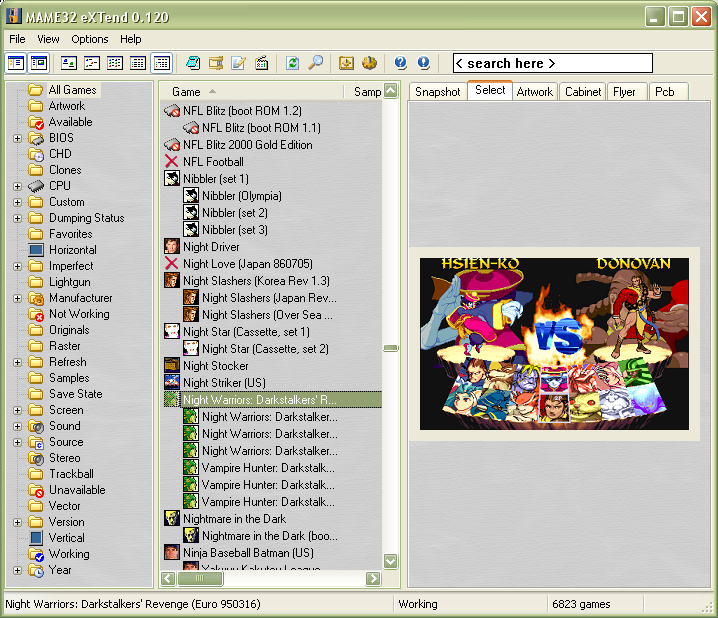Screen dimensions: 718x618
Task: Select the NFL Football game entry
Action: point(212,162)
